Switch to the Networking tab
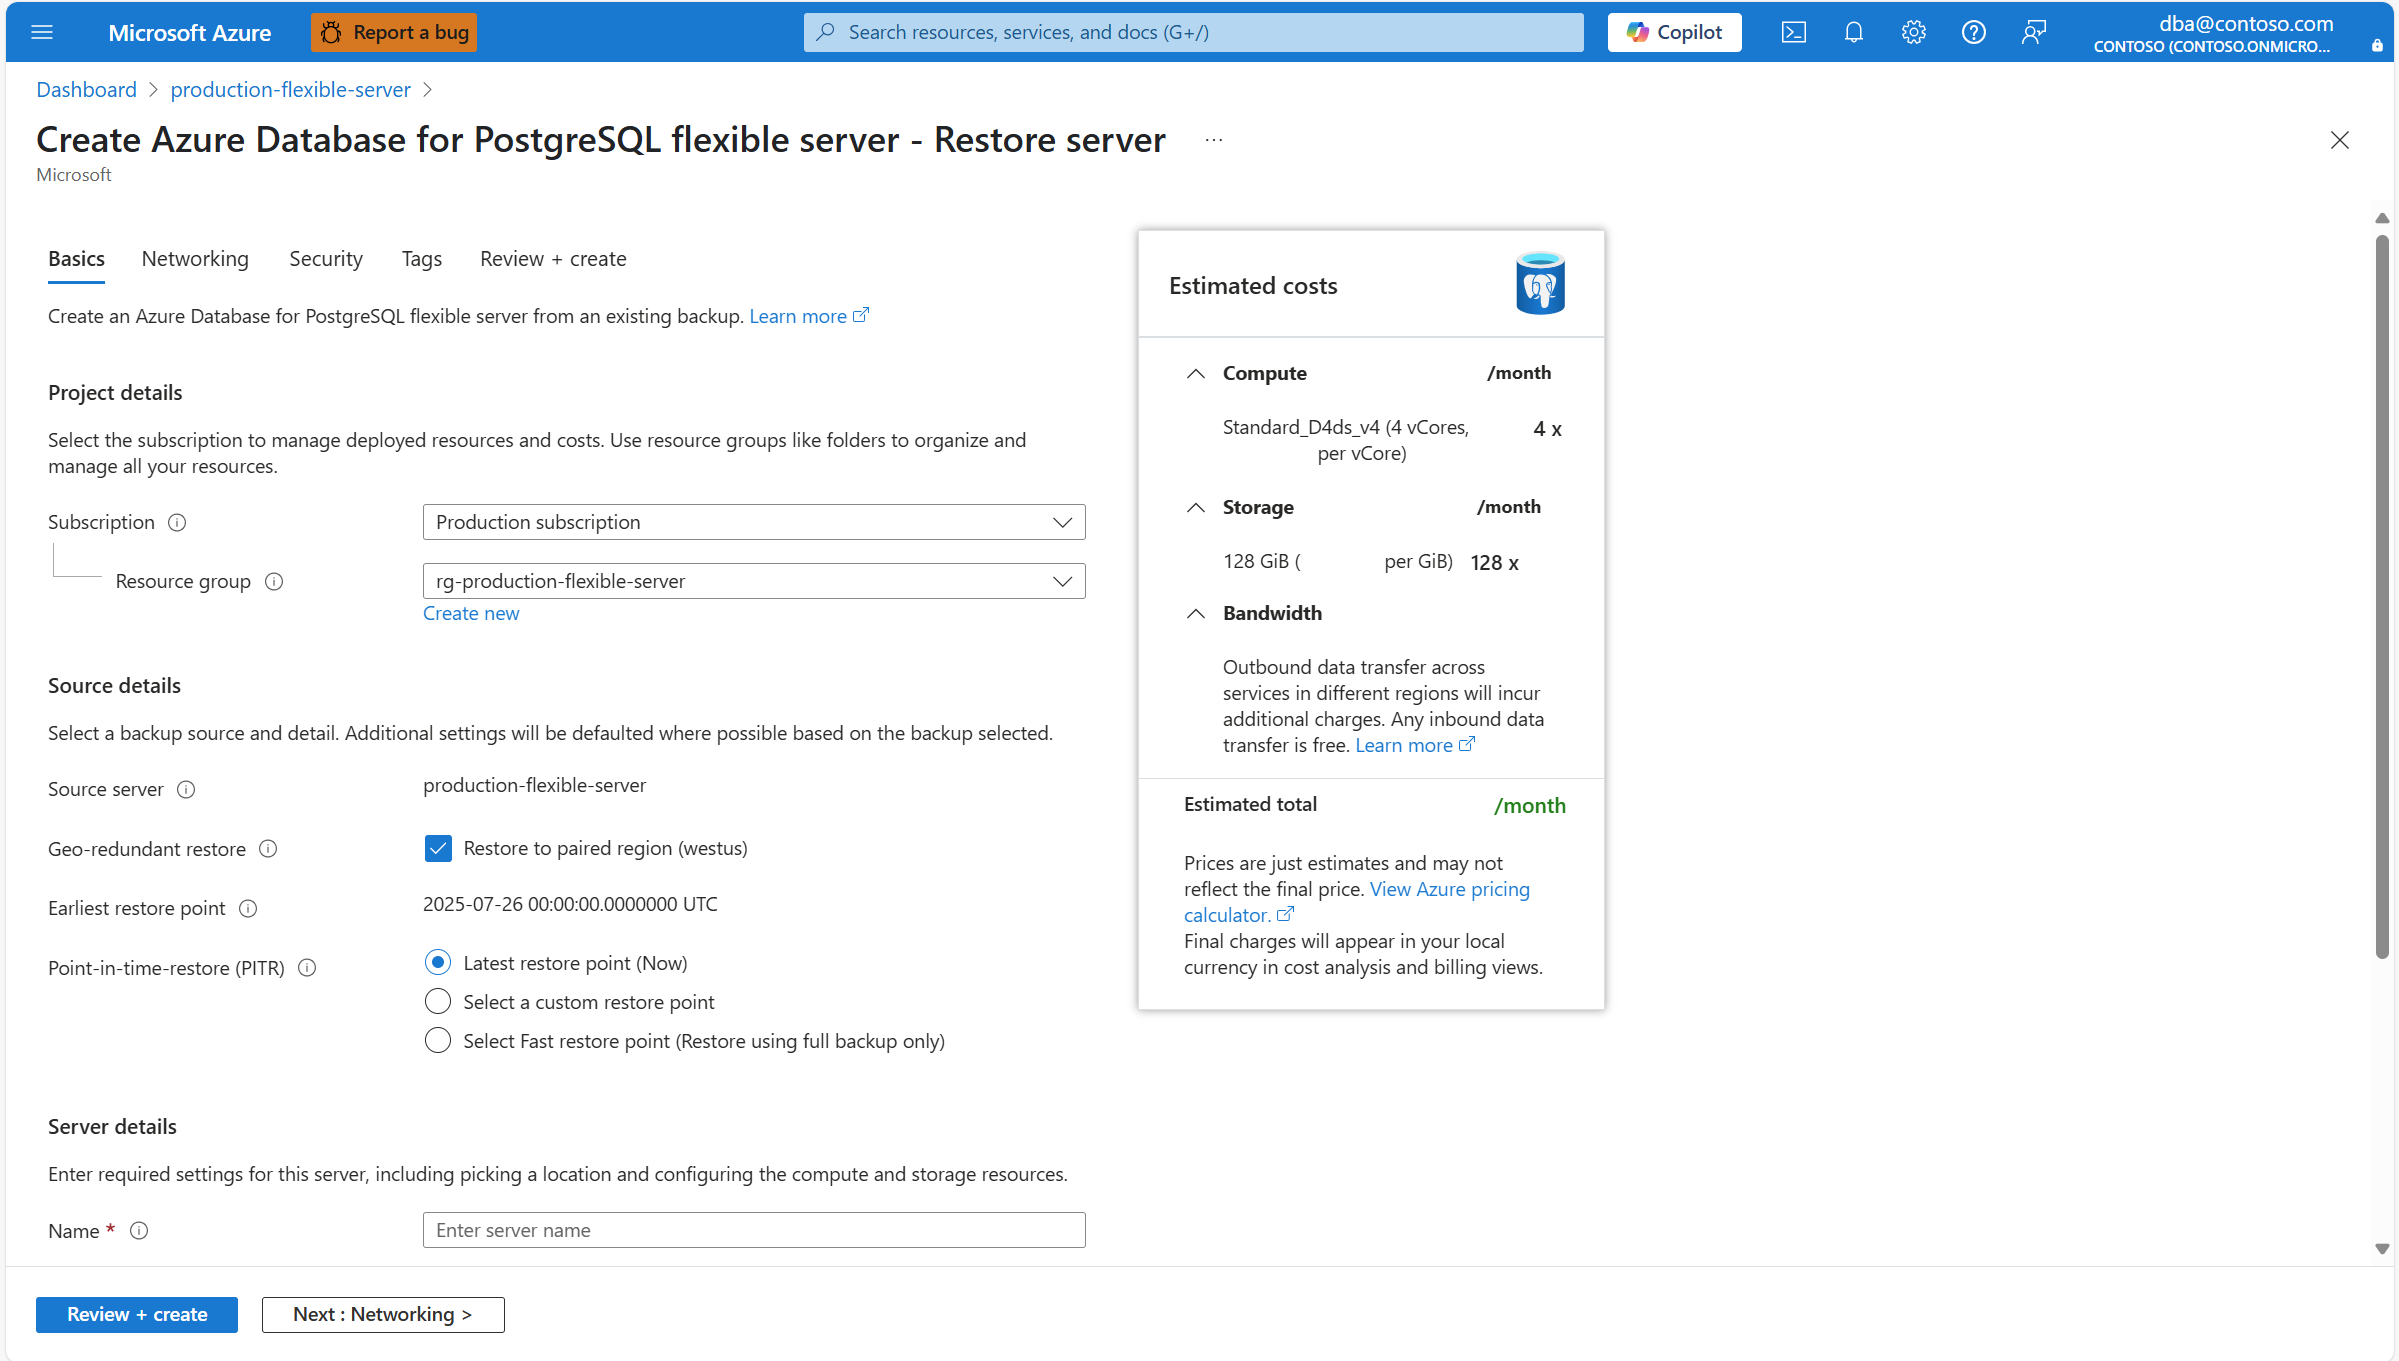2399x1361 pixels. pyautogui.click(x=195, y=259)
